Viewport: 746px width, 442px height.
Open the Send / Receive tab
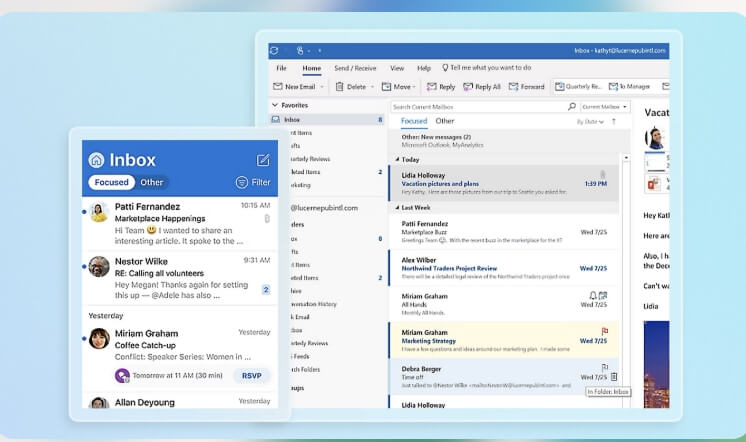[355, 68]
